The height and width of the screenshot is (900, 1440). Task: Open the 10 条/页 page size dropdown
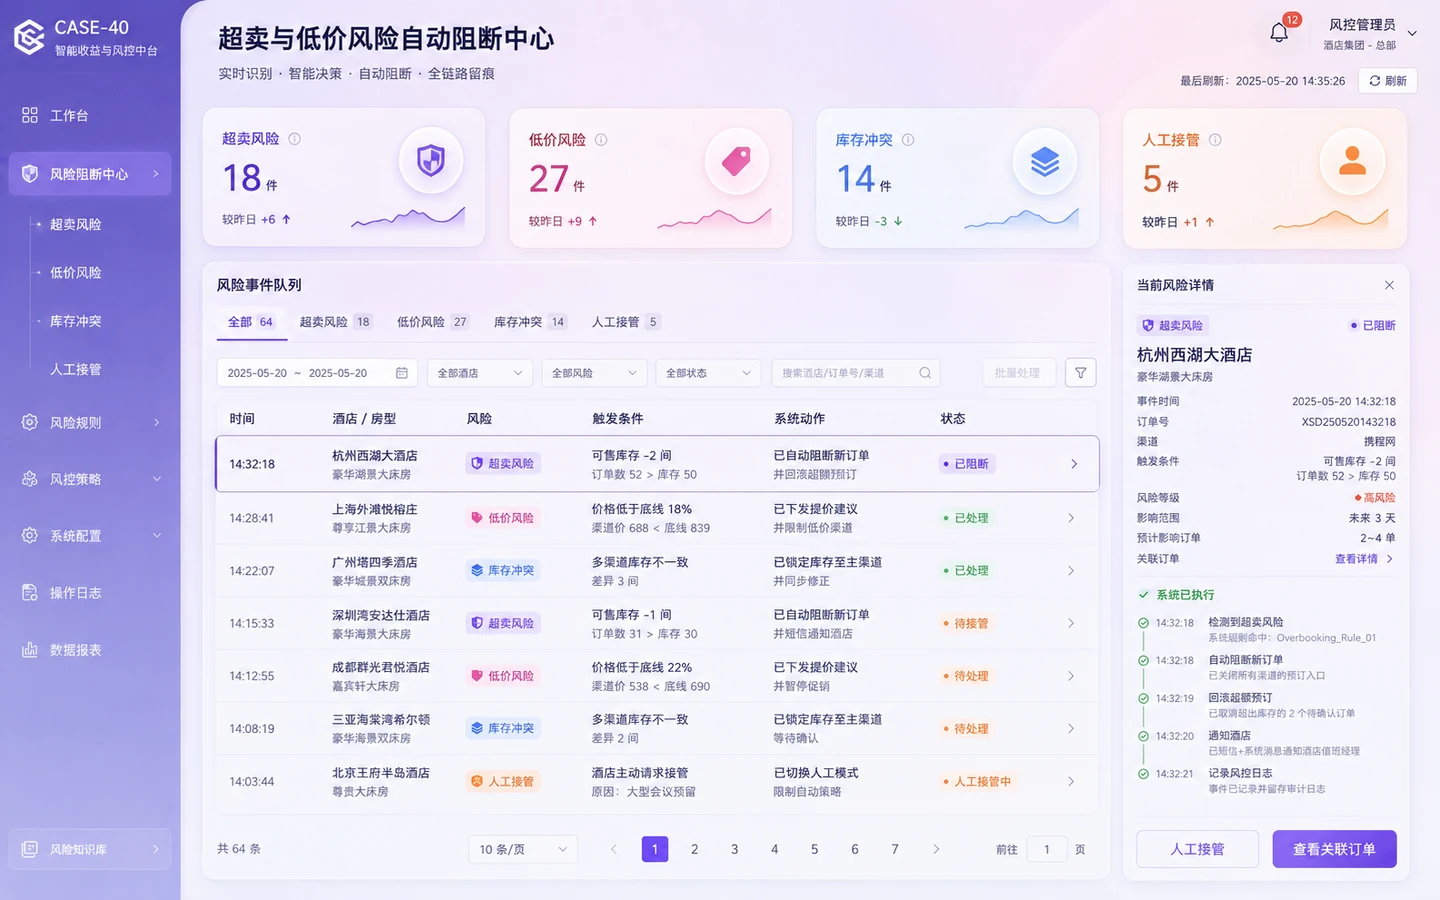(523, 849)
